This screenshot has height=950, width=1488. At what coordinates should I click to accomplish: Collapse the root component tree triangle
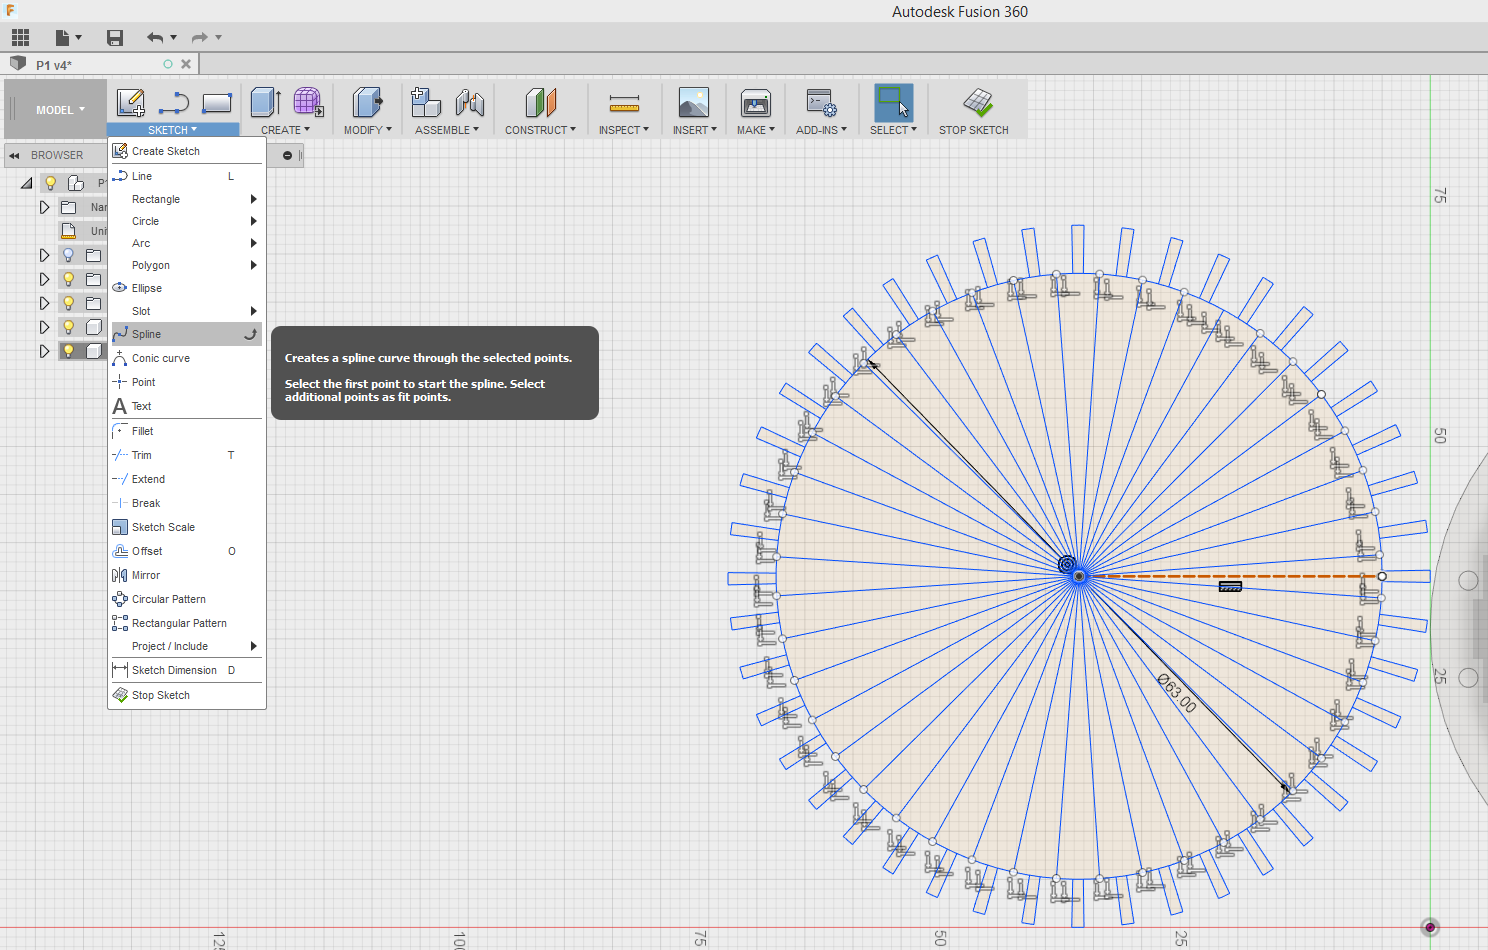point(27,183)
